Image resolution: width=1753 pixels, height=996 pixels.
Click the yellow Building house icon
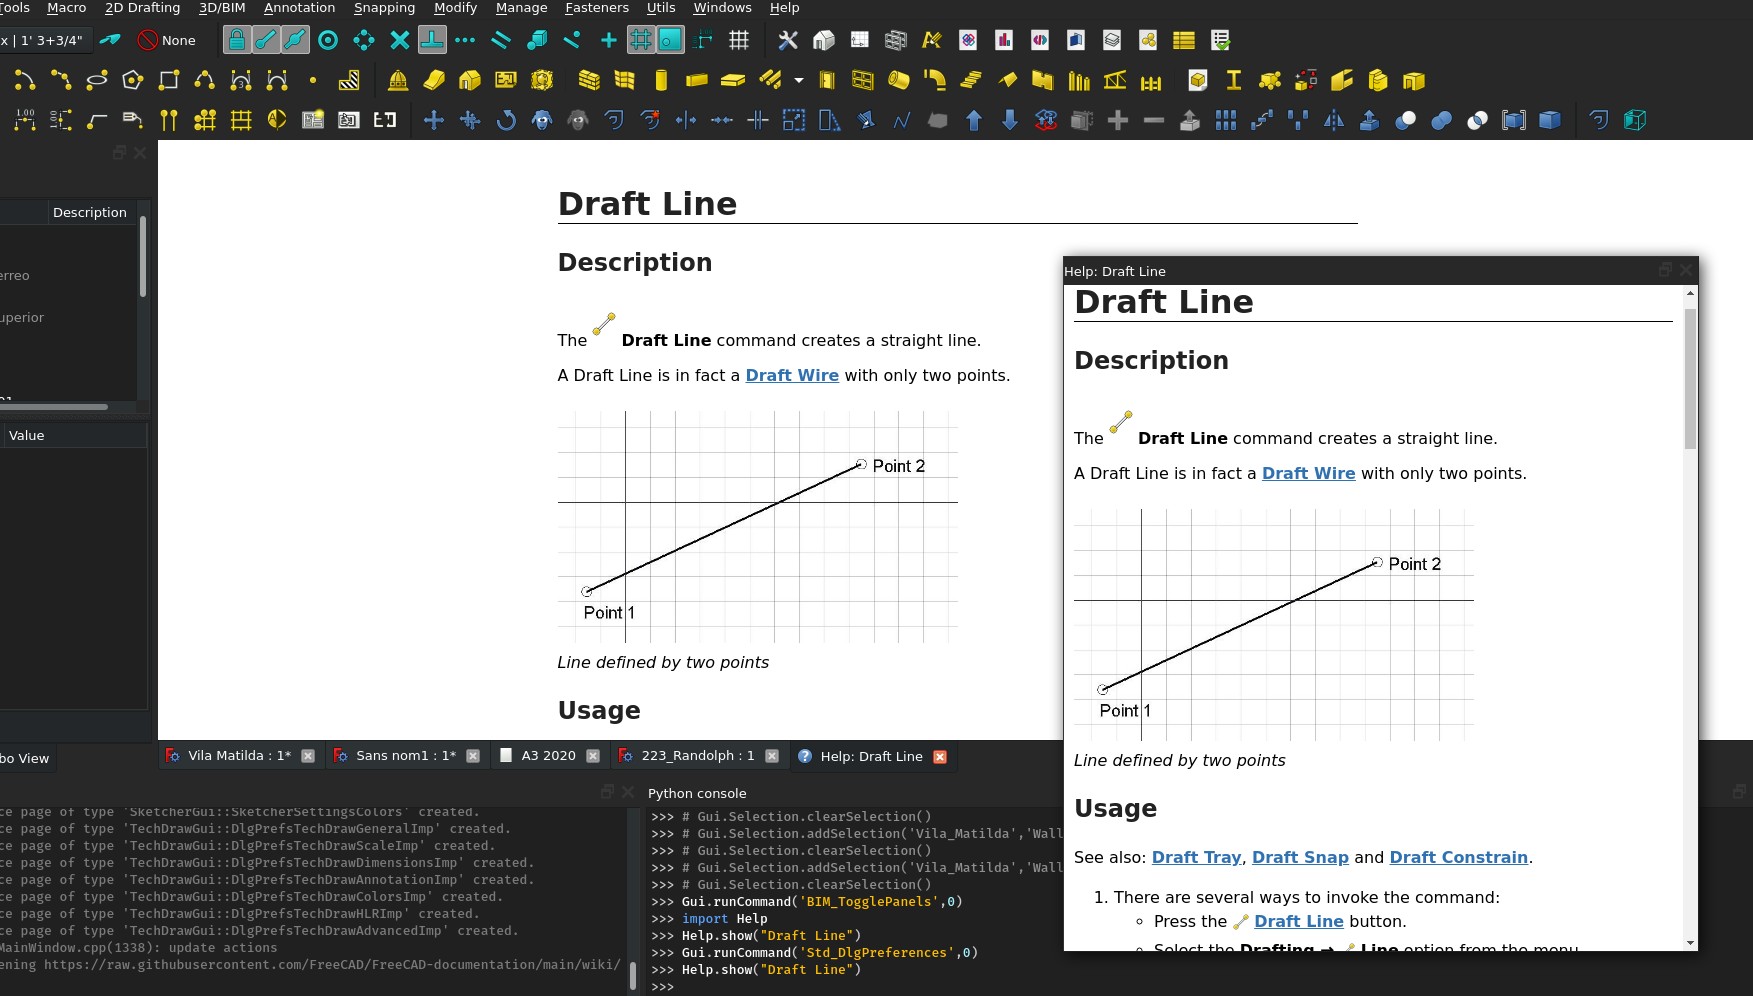[470, 80]
